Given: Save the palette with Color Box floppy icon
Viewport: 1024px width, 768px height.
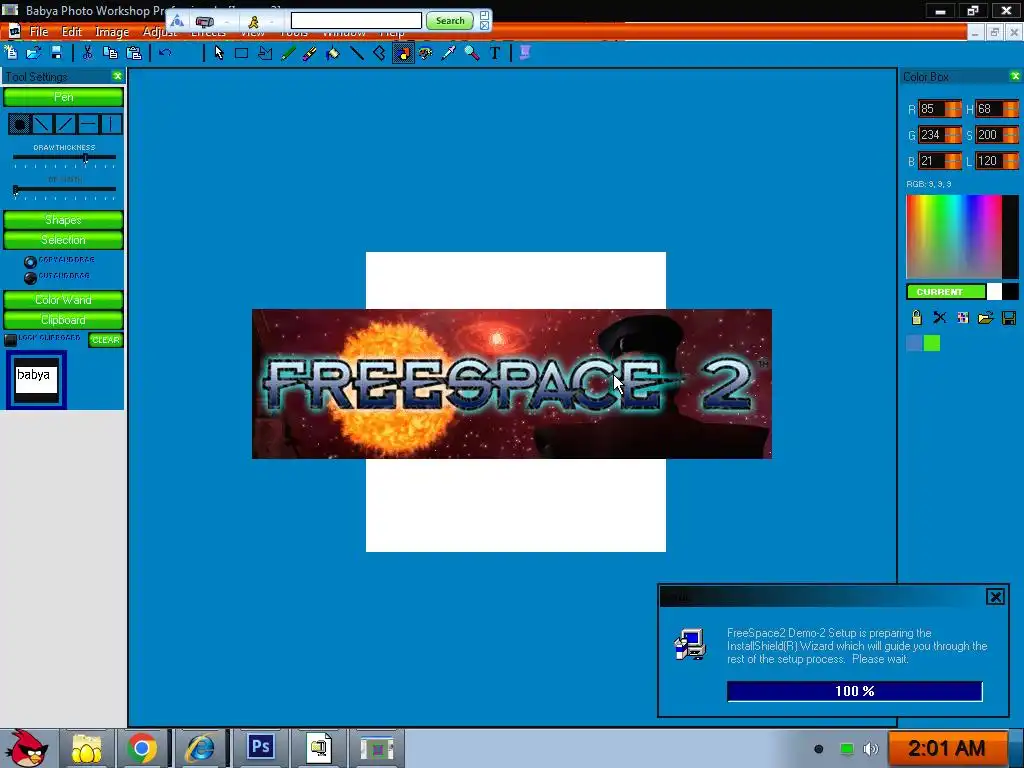Looking at the screenshot, I should (1009, 317).
